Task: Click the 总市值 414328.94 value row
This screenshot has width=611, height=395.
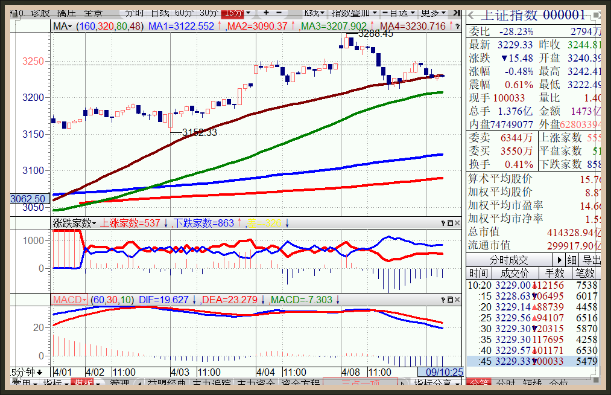Action: [x=534, y=232]
